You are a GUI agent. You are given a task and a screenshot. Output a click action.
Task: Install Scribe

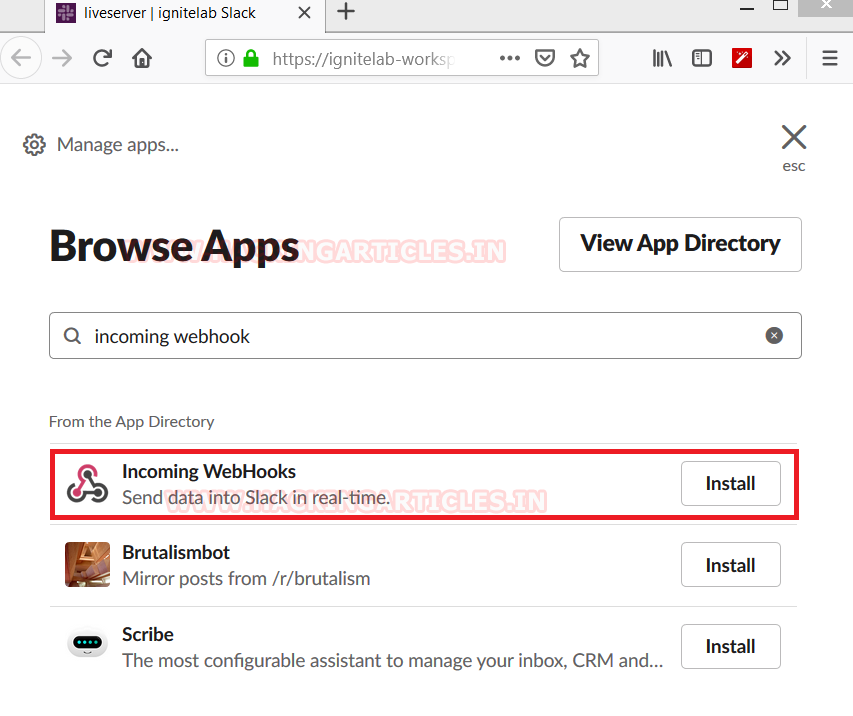click(731, 646)
